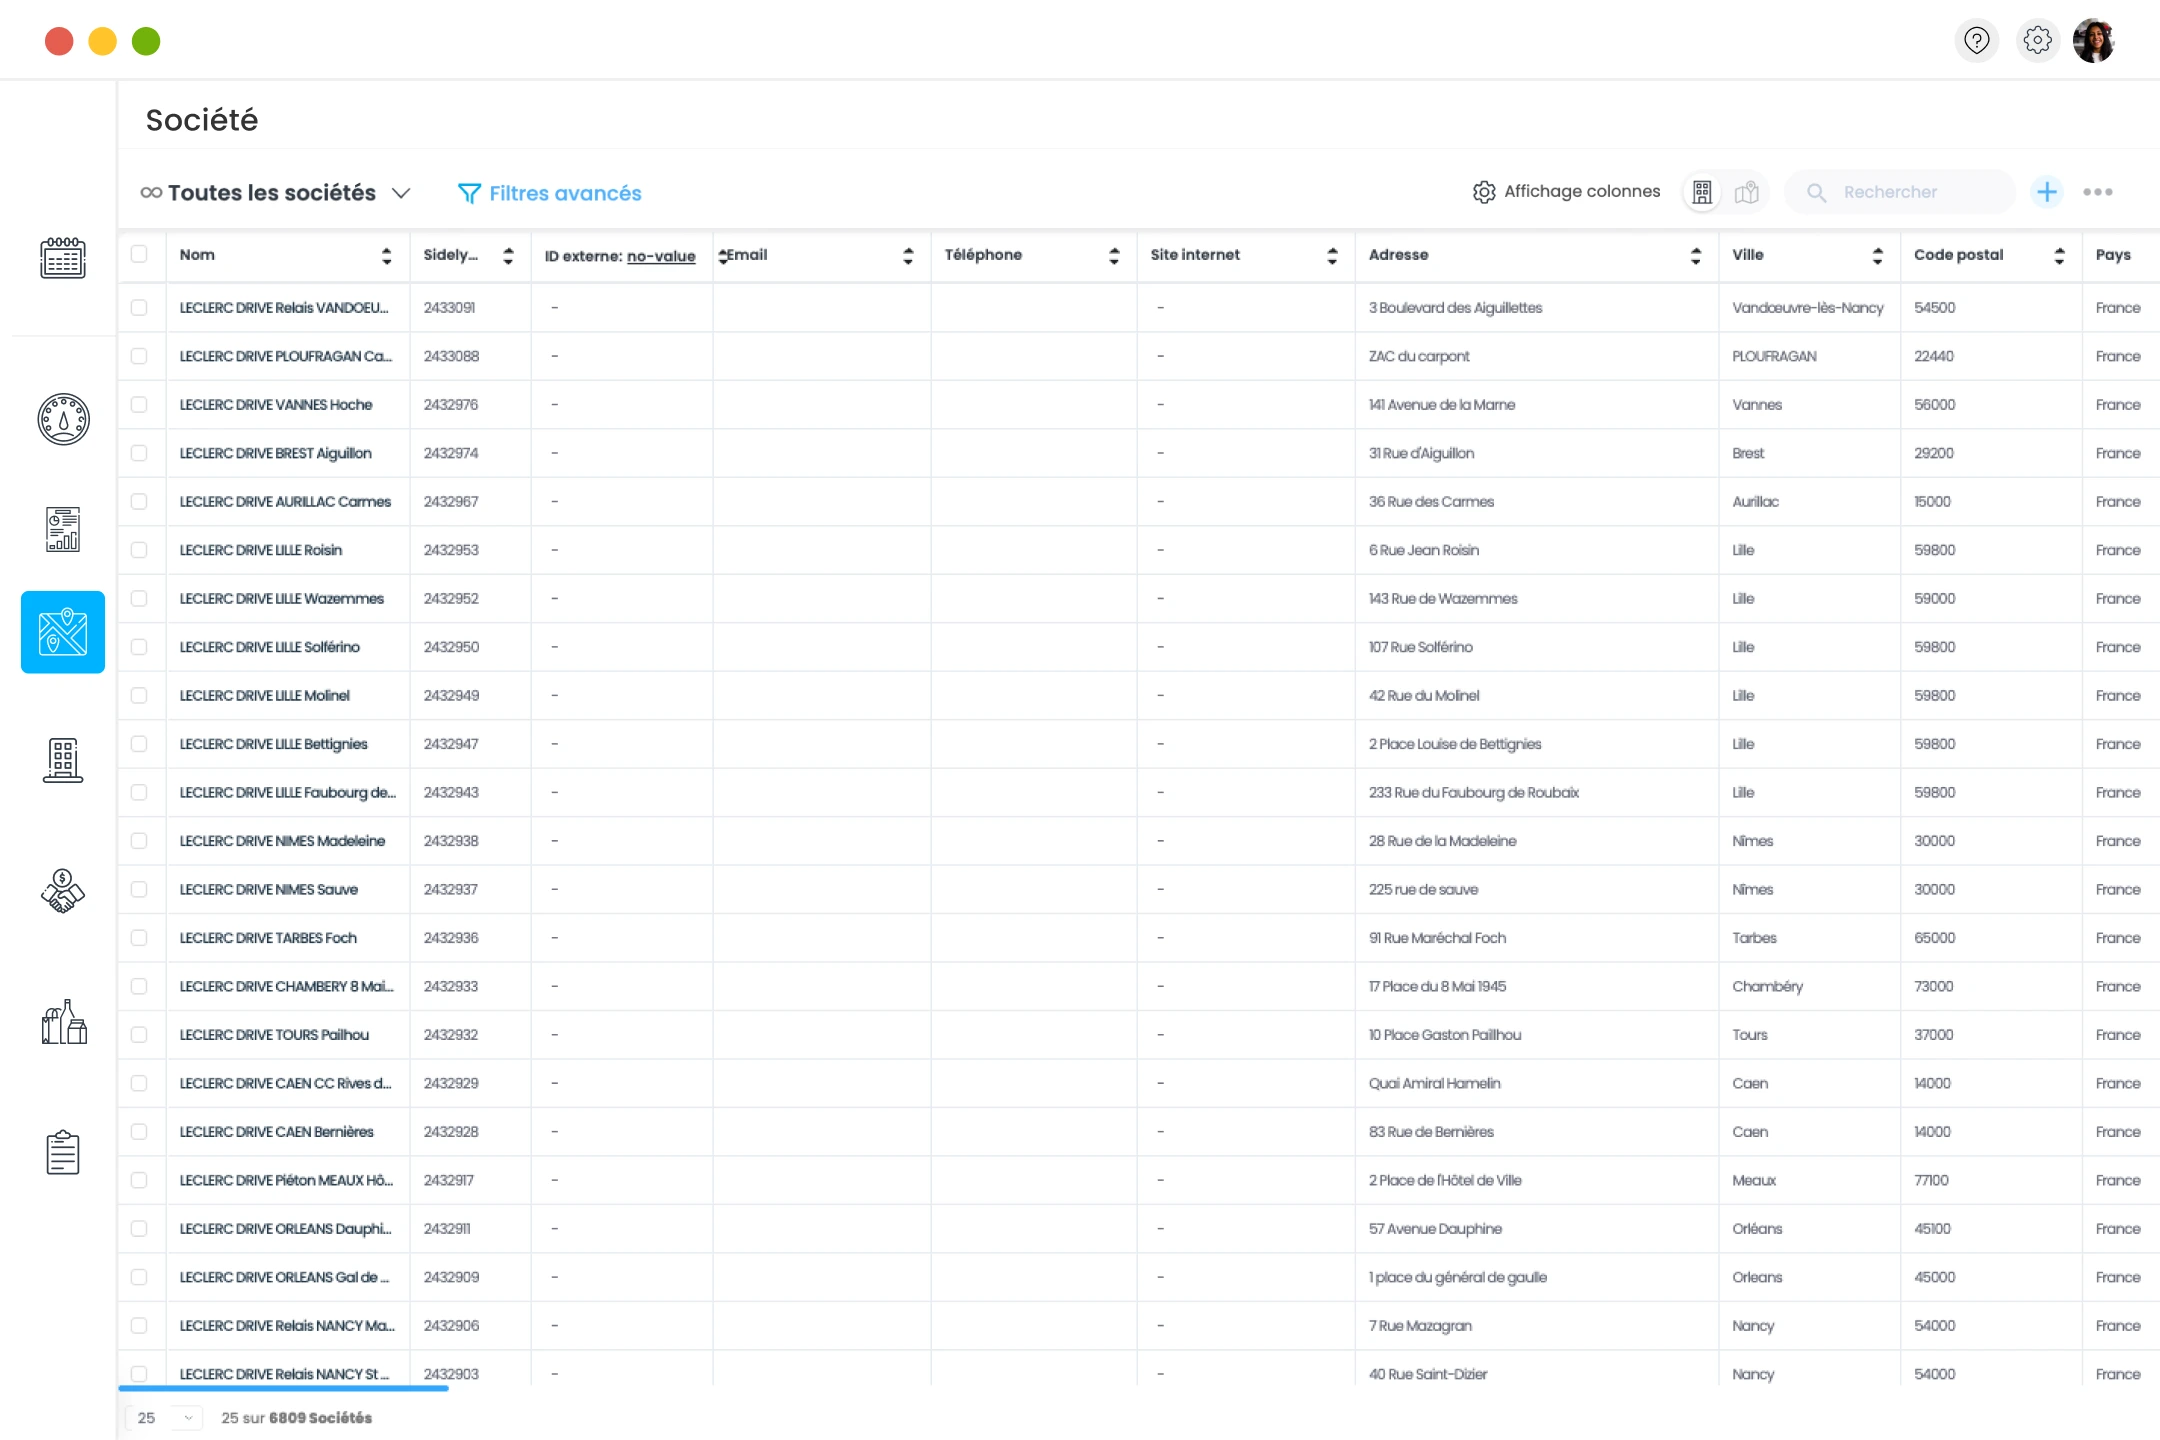The image size is (2160, 1440).
Task: Select the deals handshake icon in the sidebar
Action: (x=62, y=890)
